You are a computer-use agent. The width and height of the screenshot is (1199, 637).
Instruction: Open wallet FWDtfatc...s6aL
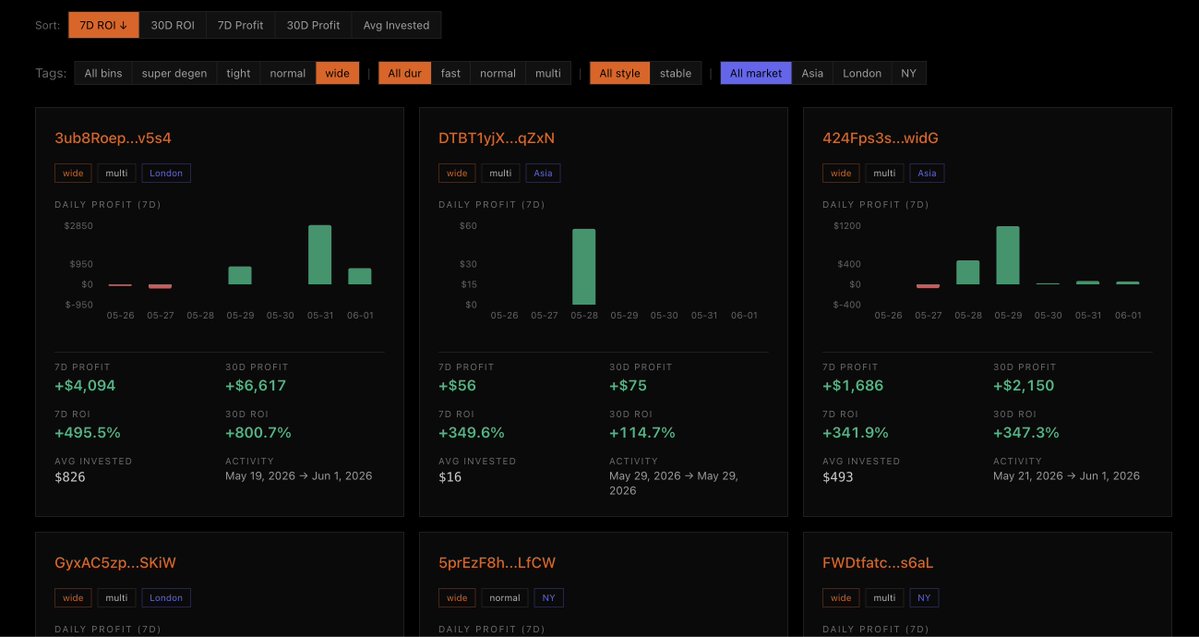878,563
